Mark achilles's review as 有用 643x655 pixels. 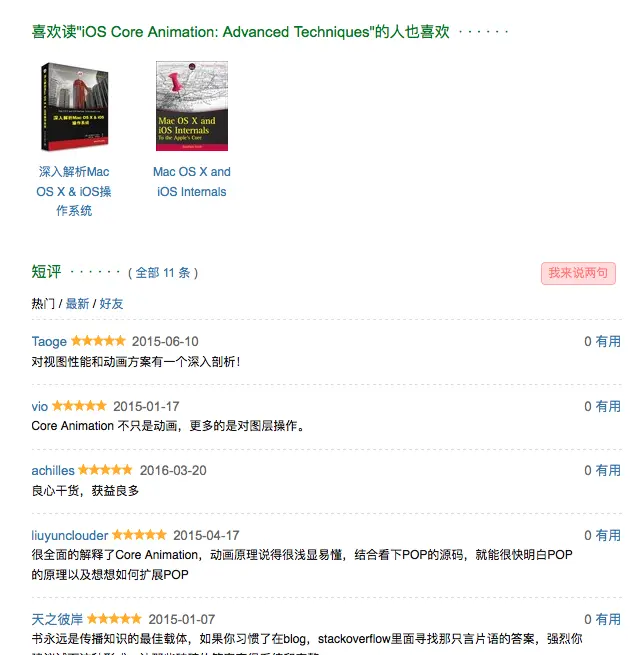(608, 471)
